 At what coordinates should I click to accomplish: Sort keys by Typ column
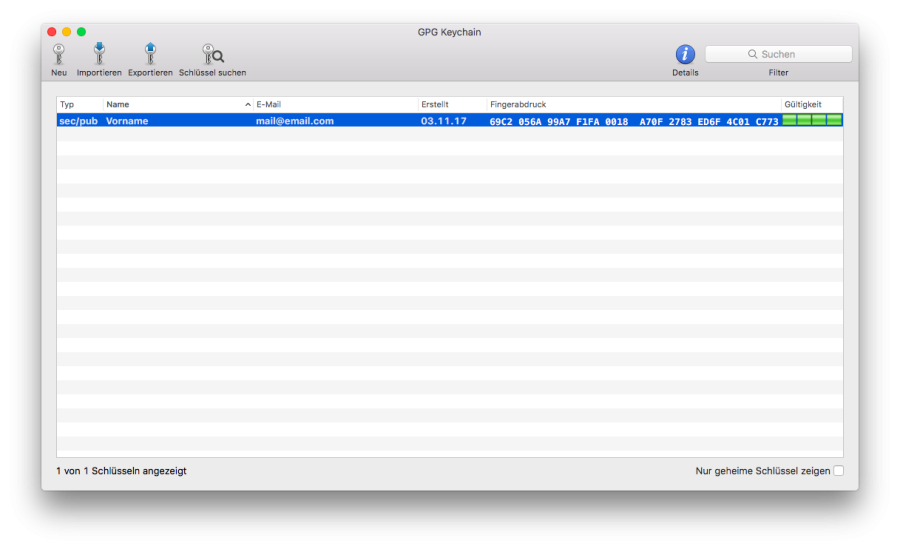[78, 104]
